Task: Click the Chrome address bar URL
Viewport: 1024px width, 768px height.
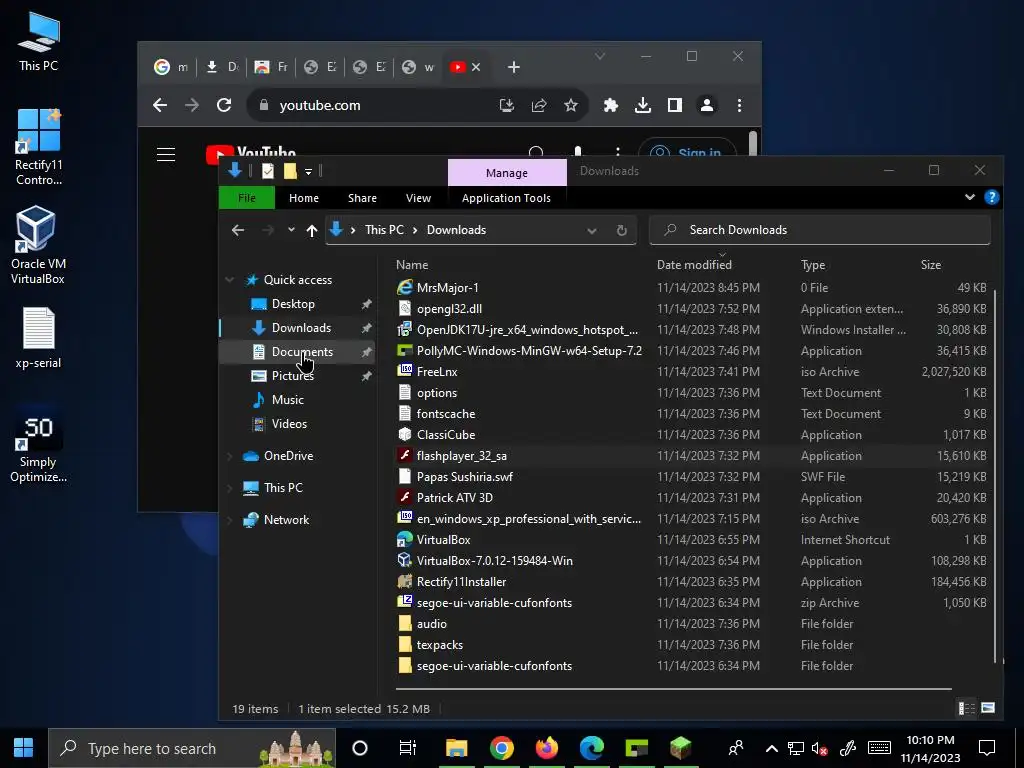Action: tap(319, 105)
